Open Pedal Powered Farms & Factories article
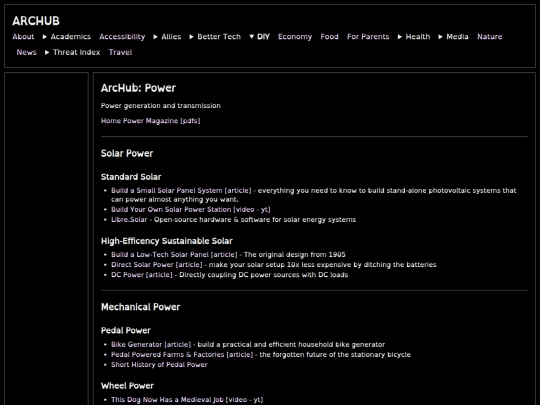Screen dimensions: 540x405 (182, 355)
